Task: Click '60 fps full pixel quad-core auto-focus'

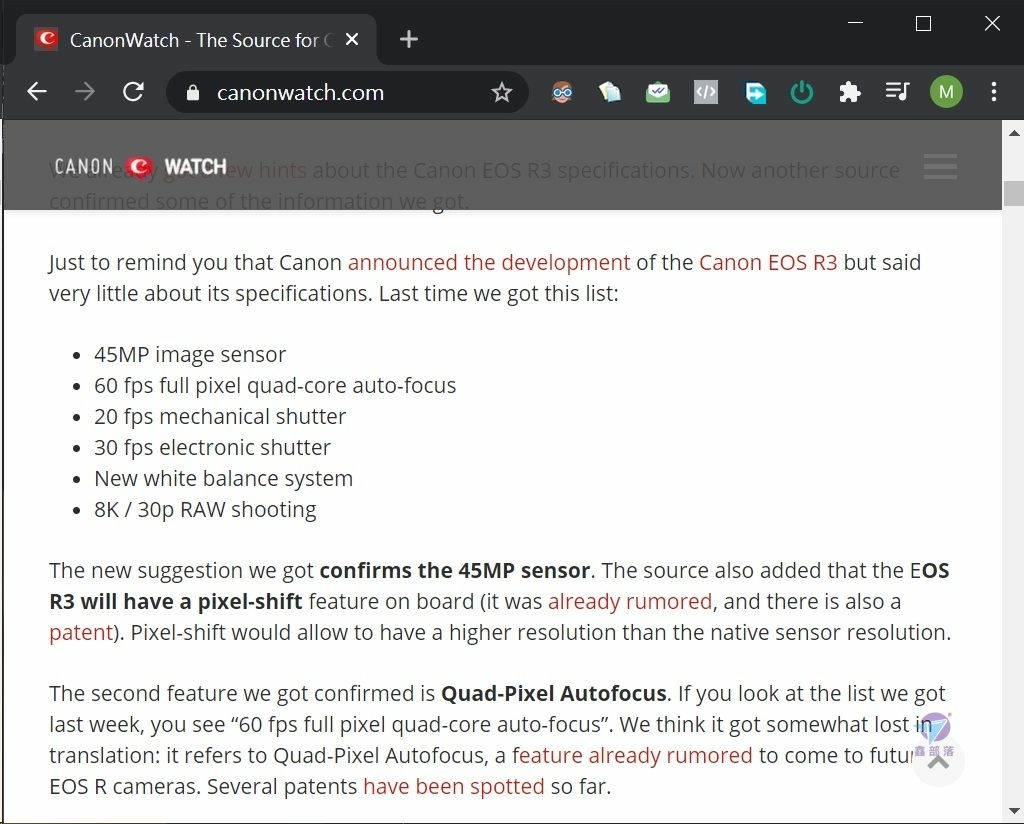Action: 275,386
